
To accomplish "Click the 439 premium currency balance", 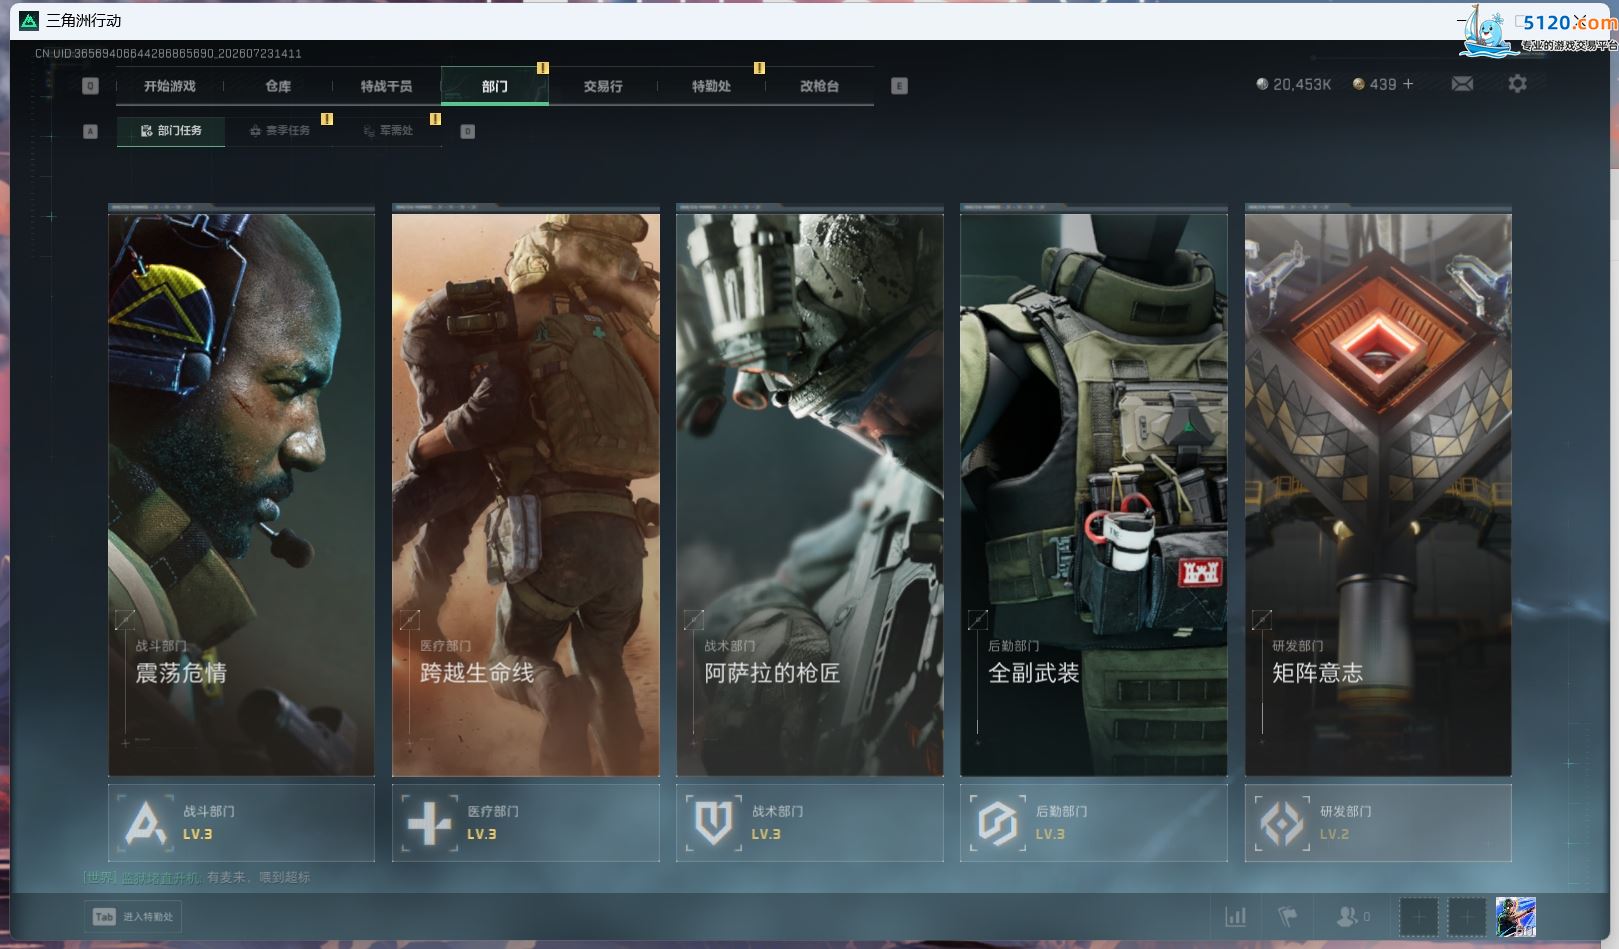I will coord(1374,85).
